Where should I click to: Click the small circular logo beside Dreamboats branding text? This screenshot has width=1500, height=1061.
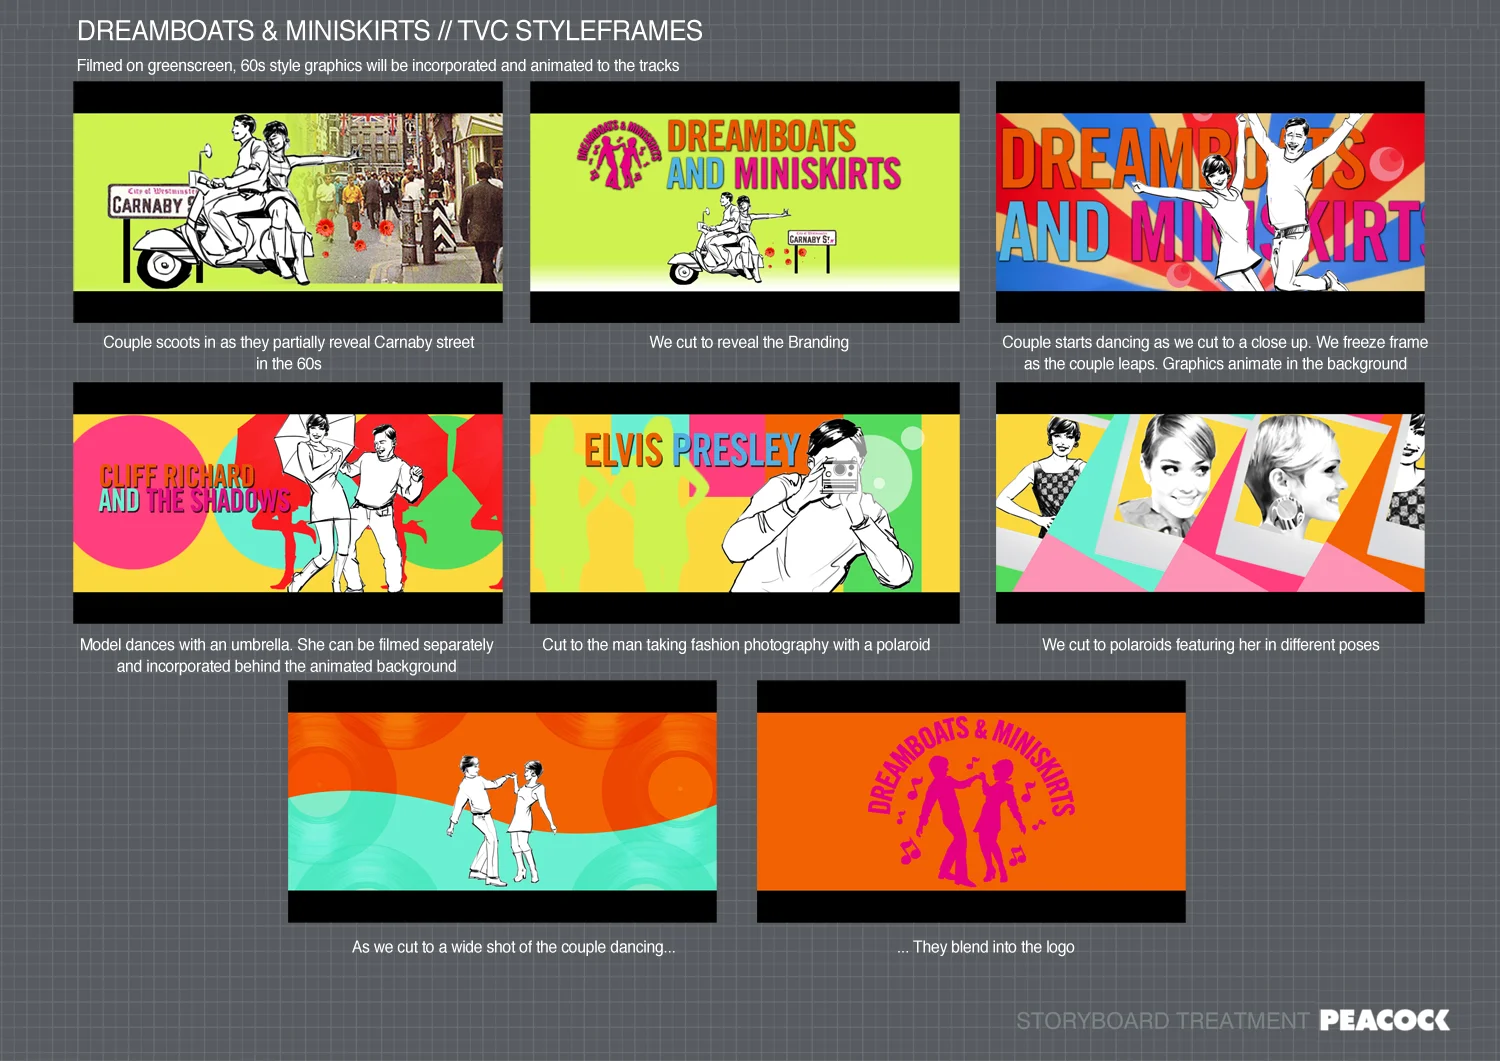[620, 153]
